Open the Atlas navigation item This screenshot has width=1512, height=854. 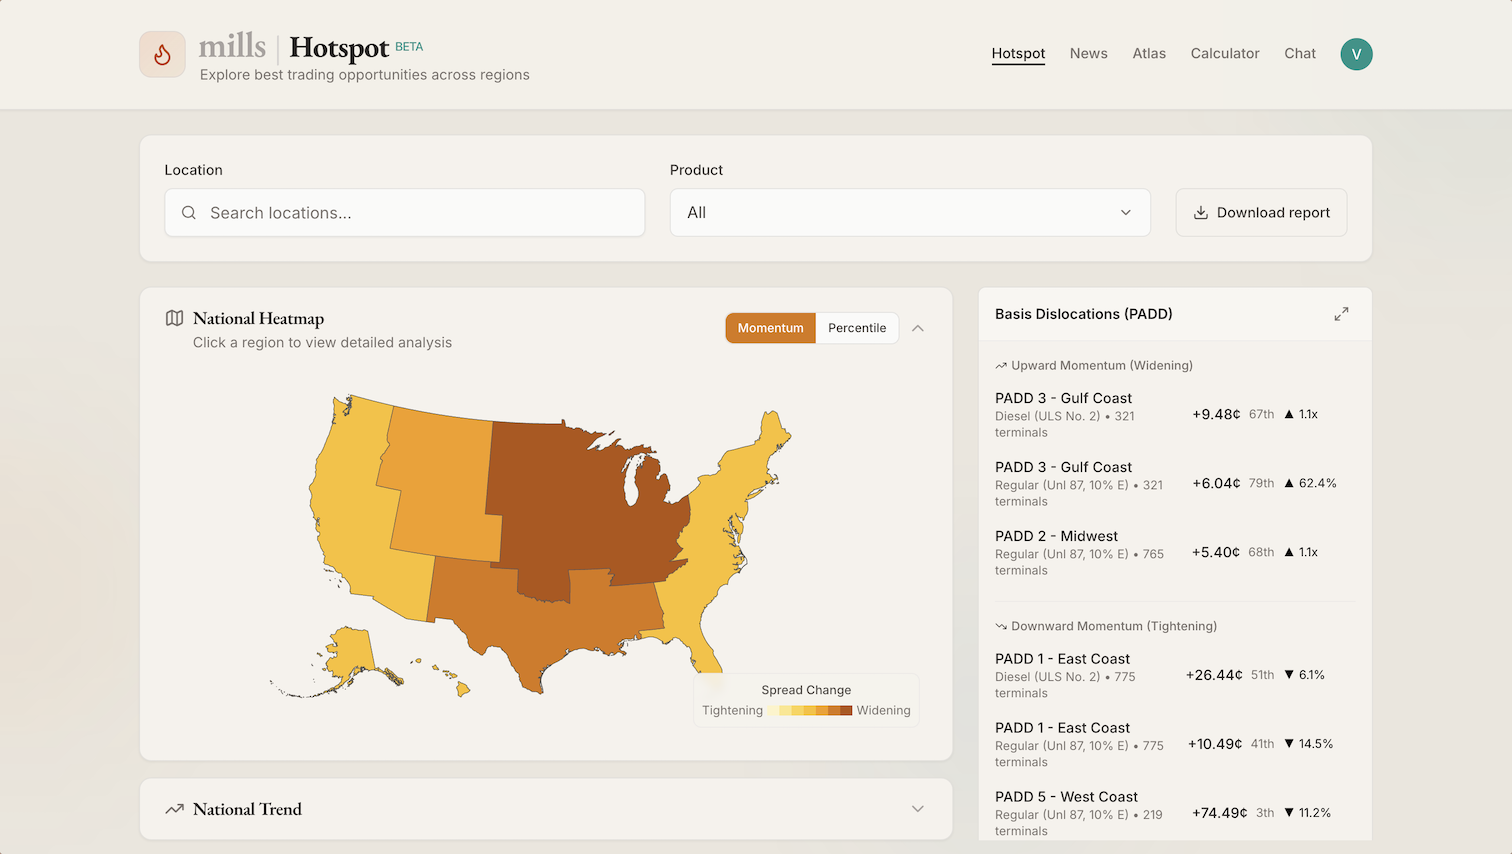coord(1148,54)
